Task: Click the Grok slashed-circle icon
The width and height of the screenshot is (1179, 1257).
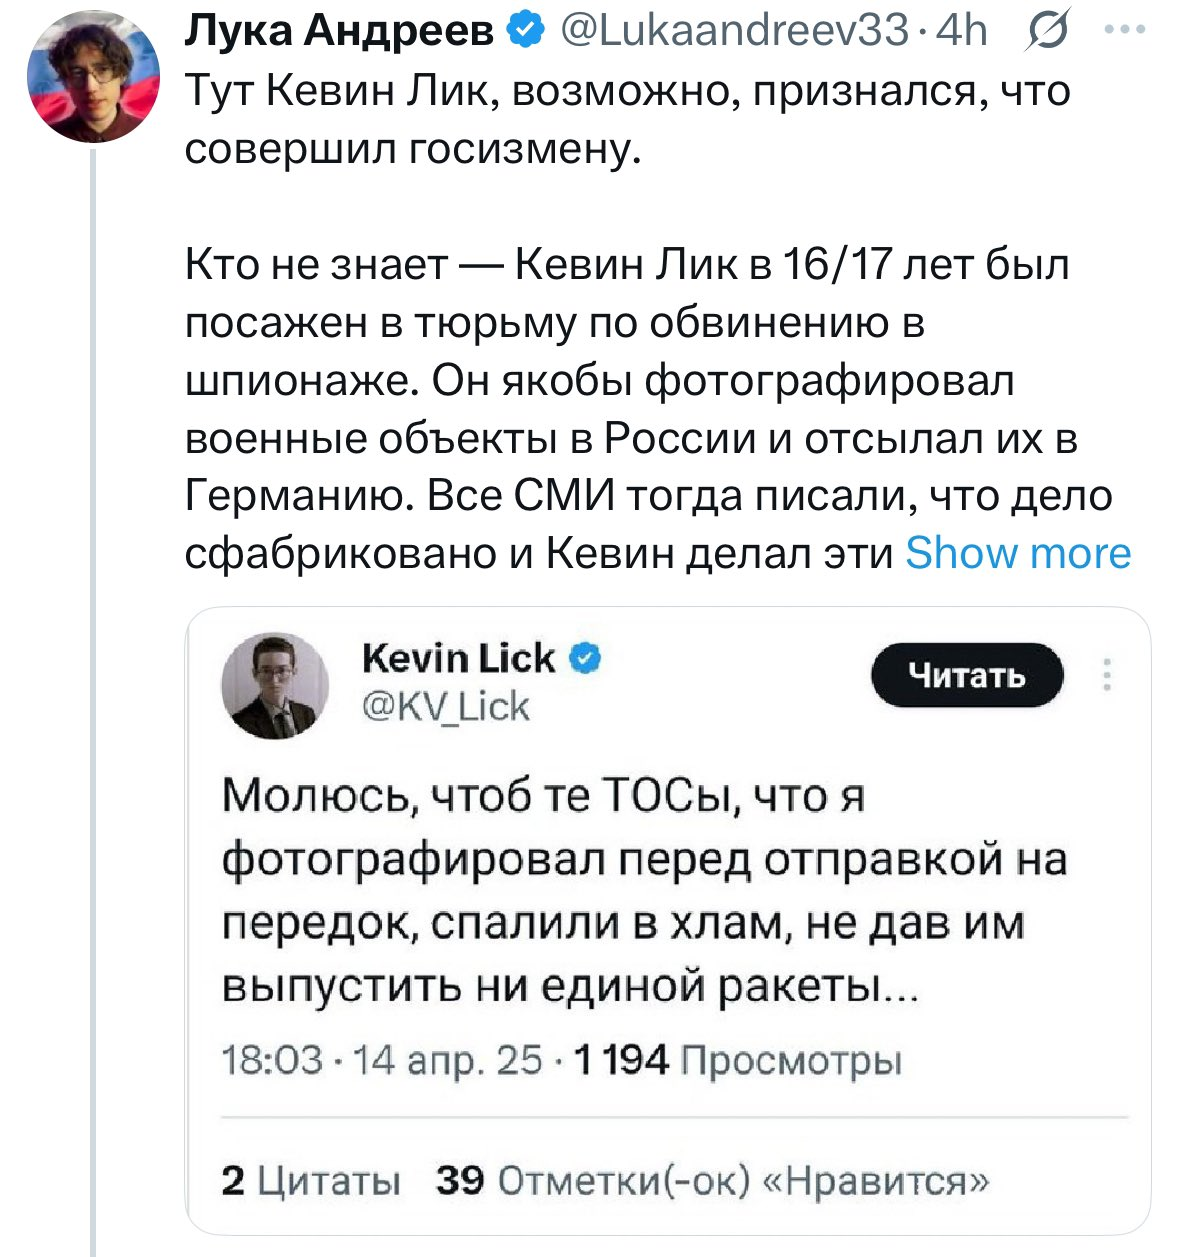Action: point(1047,32)
